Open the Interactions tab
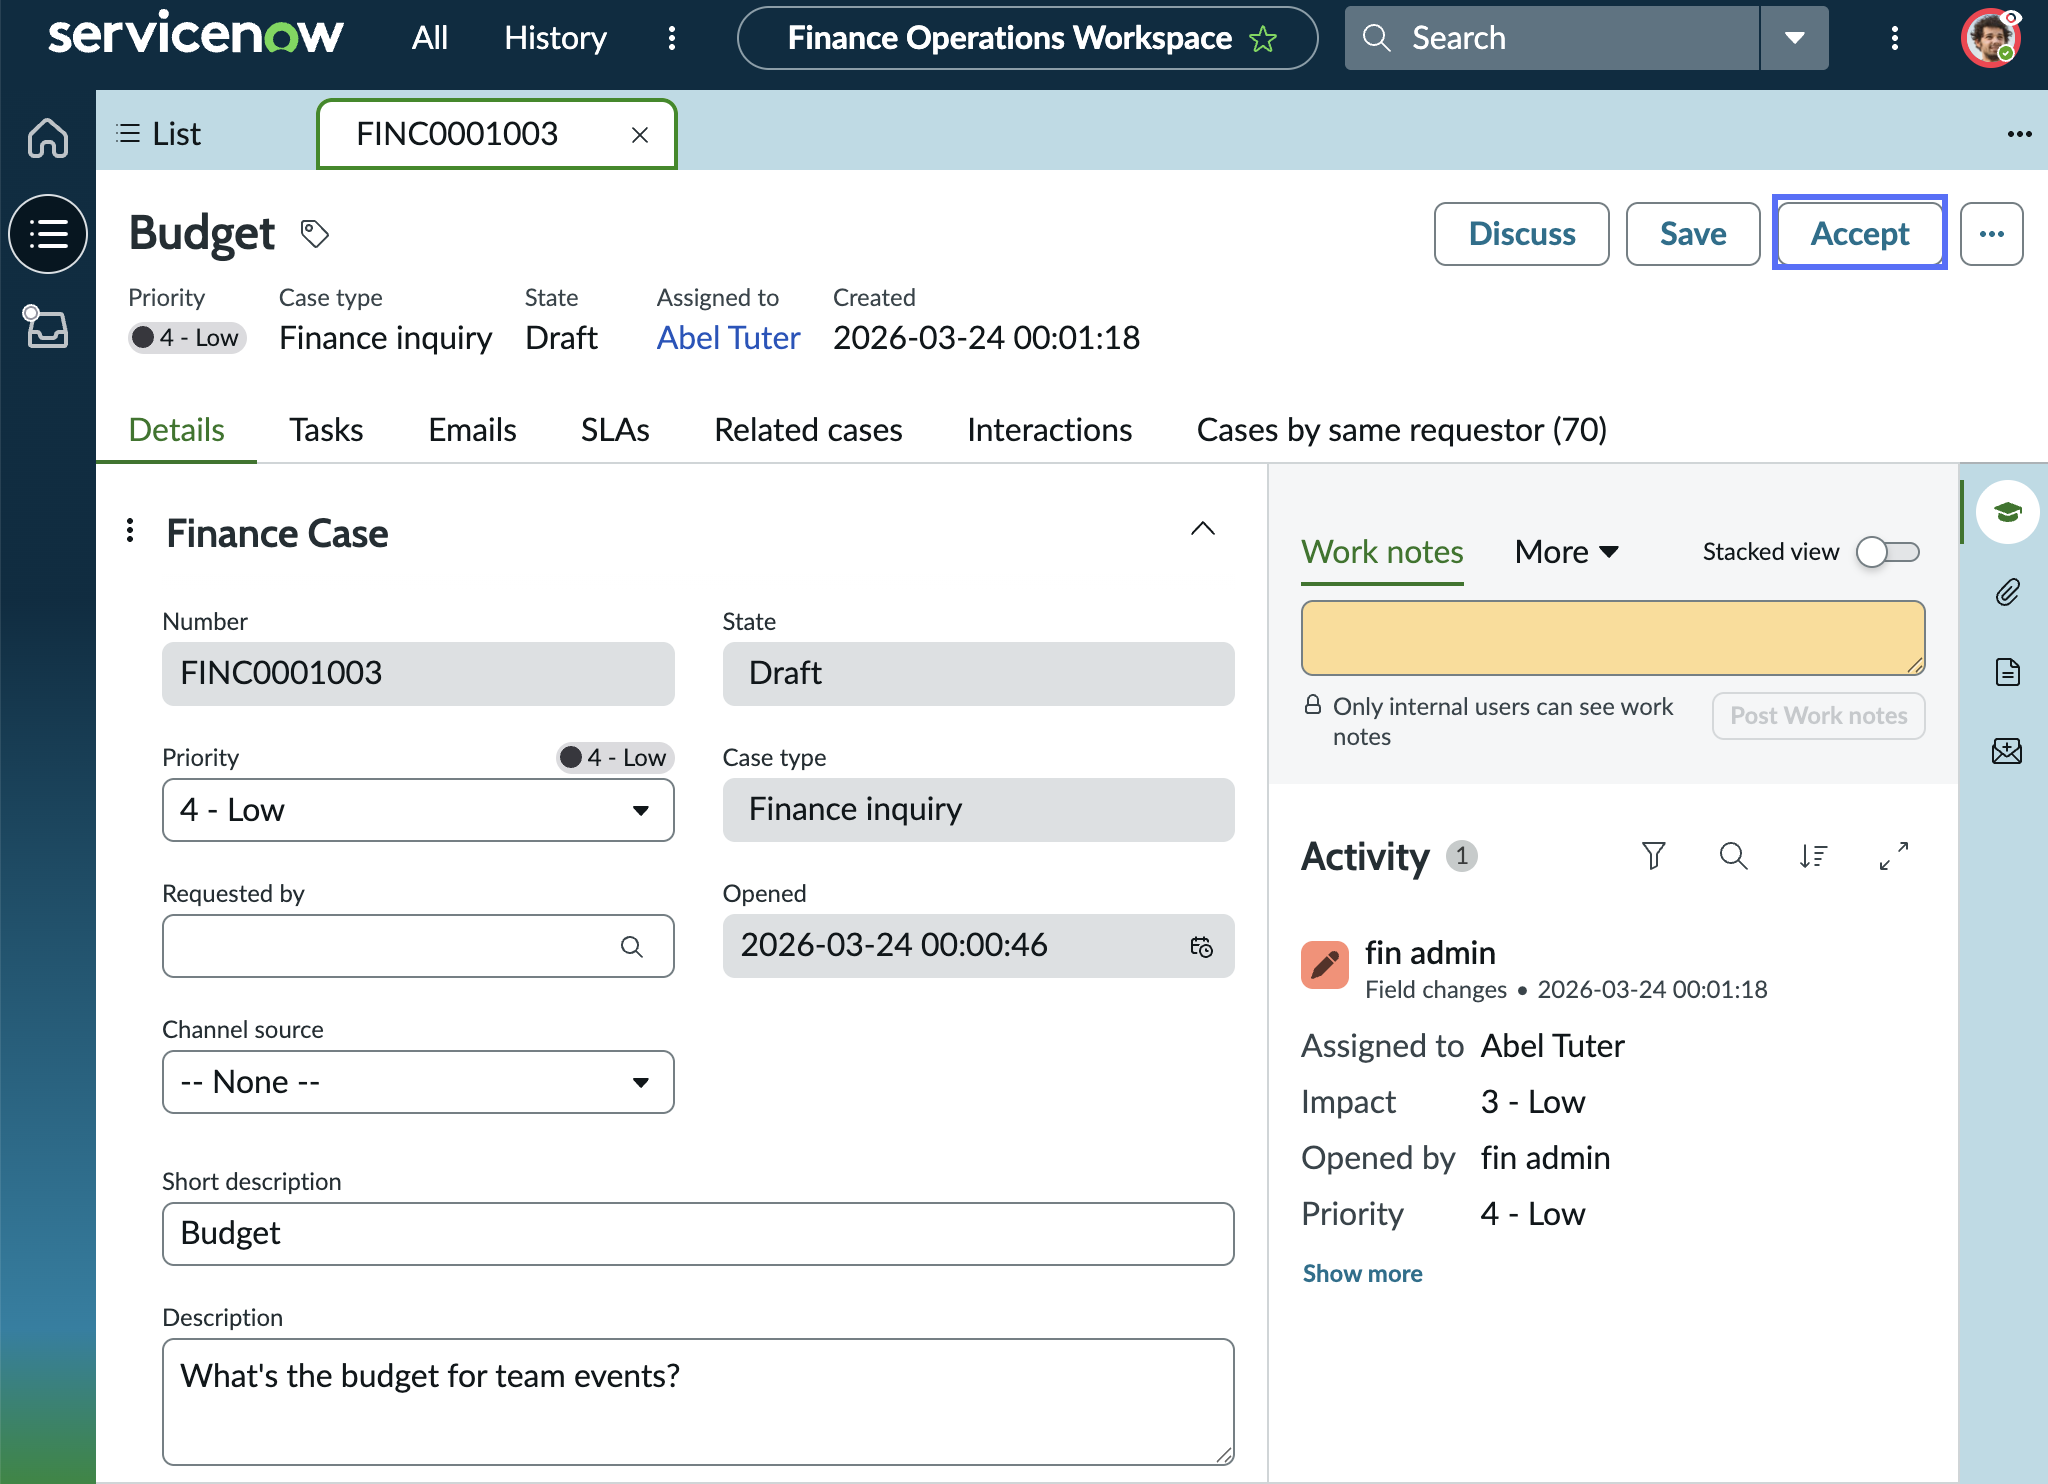Viewport: 2048px width, 1484px height. point(1049,430)
